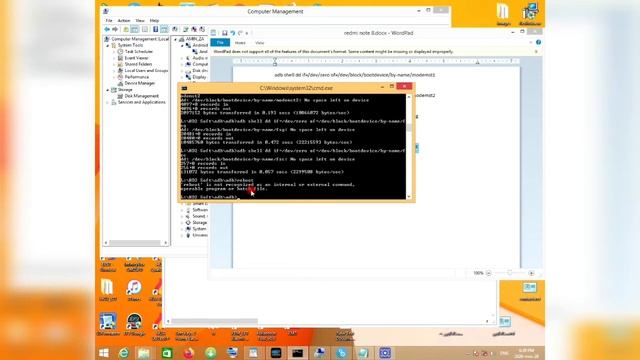Expand Services and Applications node
640x360 pixels.
coord(108,102)
